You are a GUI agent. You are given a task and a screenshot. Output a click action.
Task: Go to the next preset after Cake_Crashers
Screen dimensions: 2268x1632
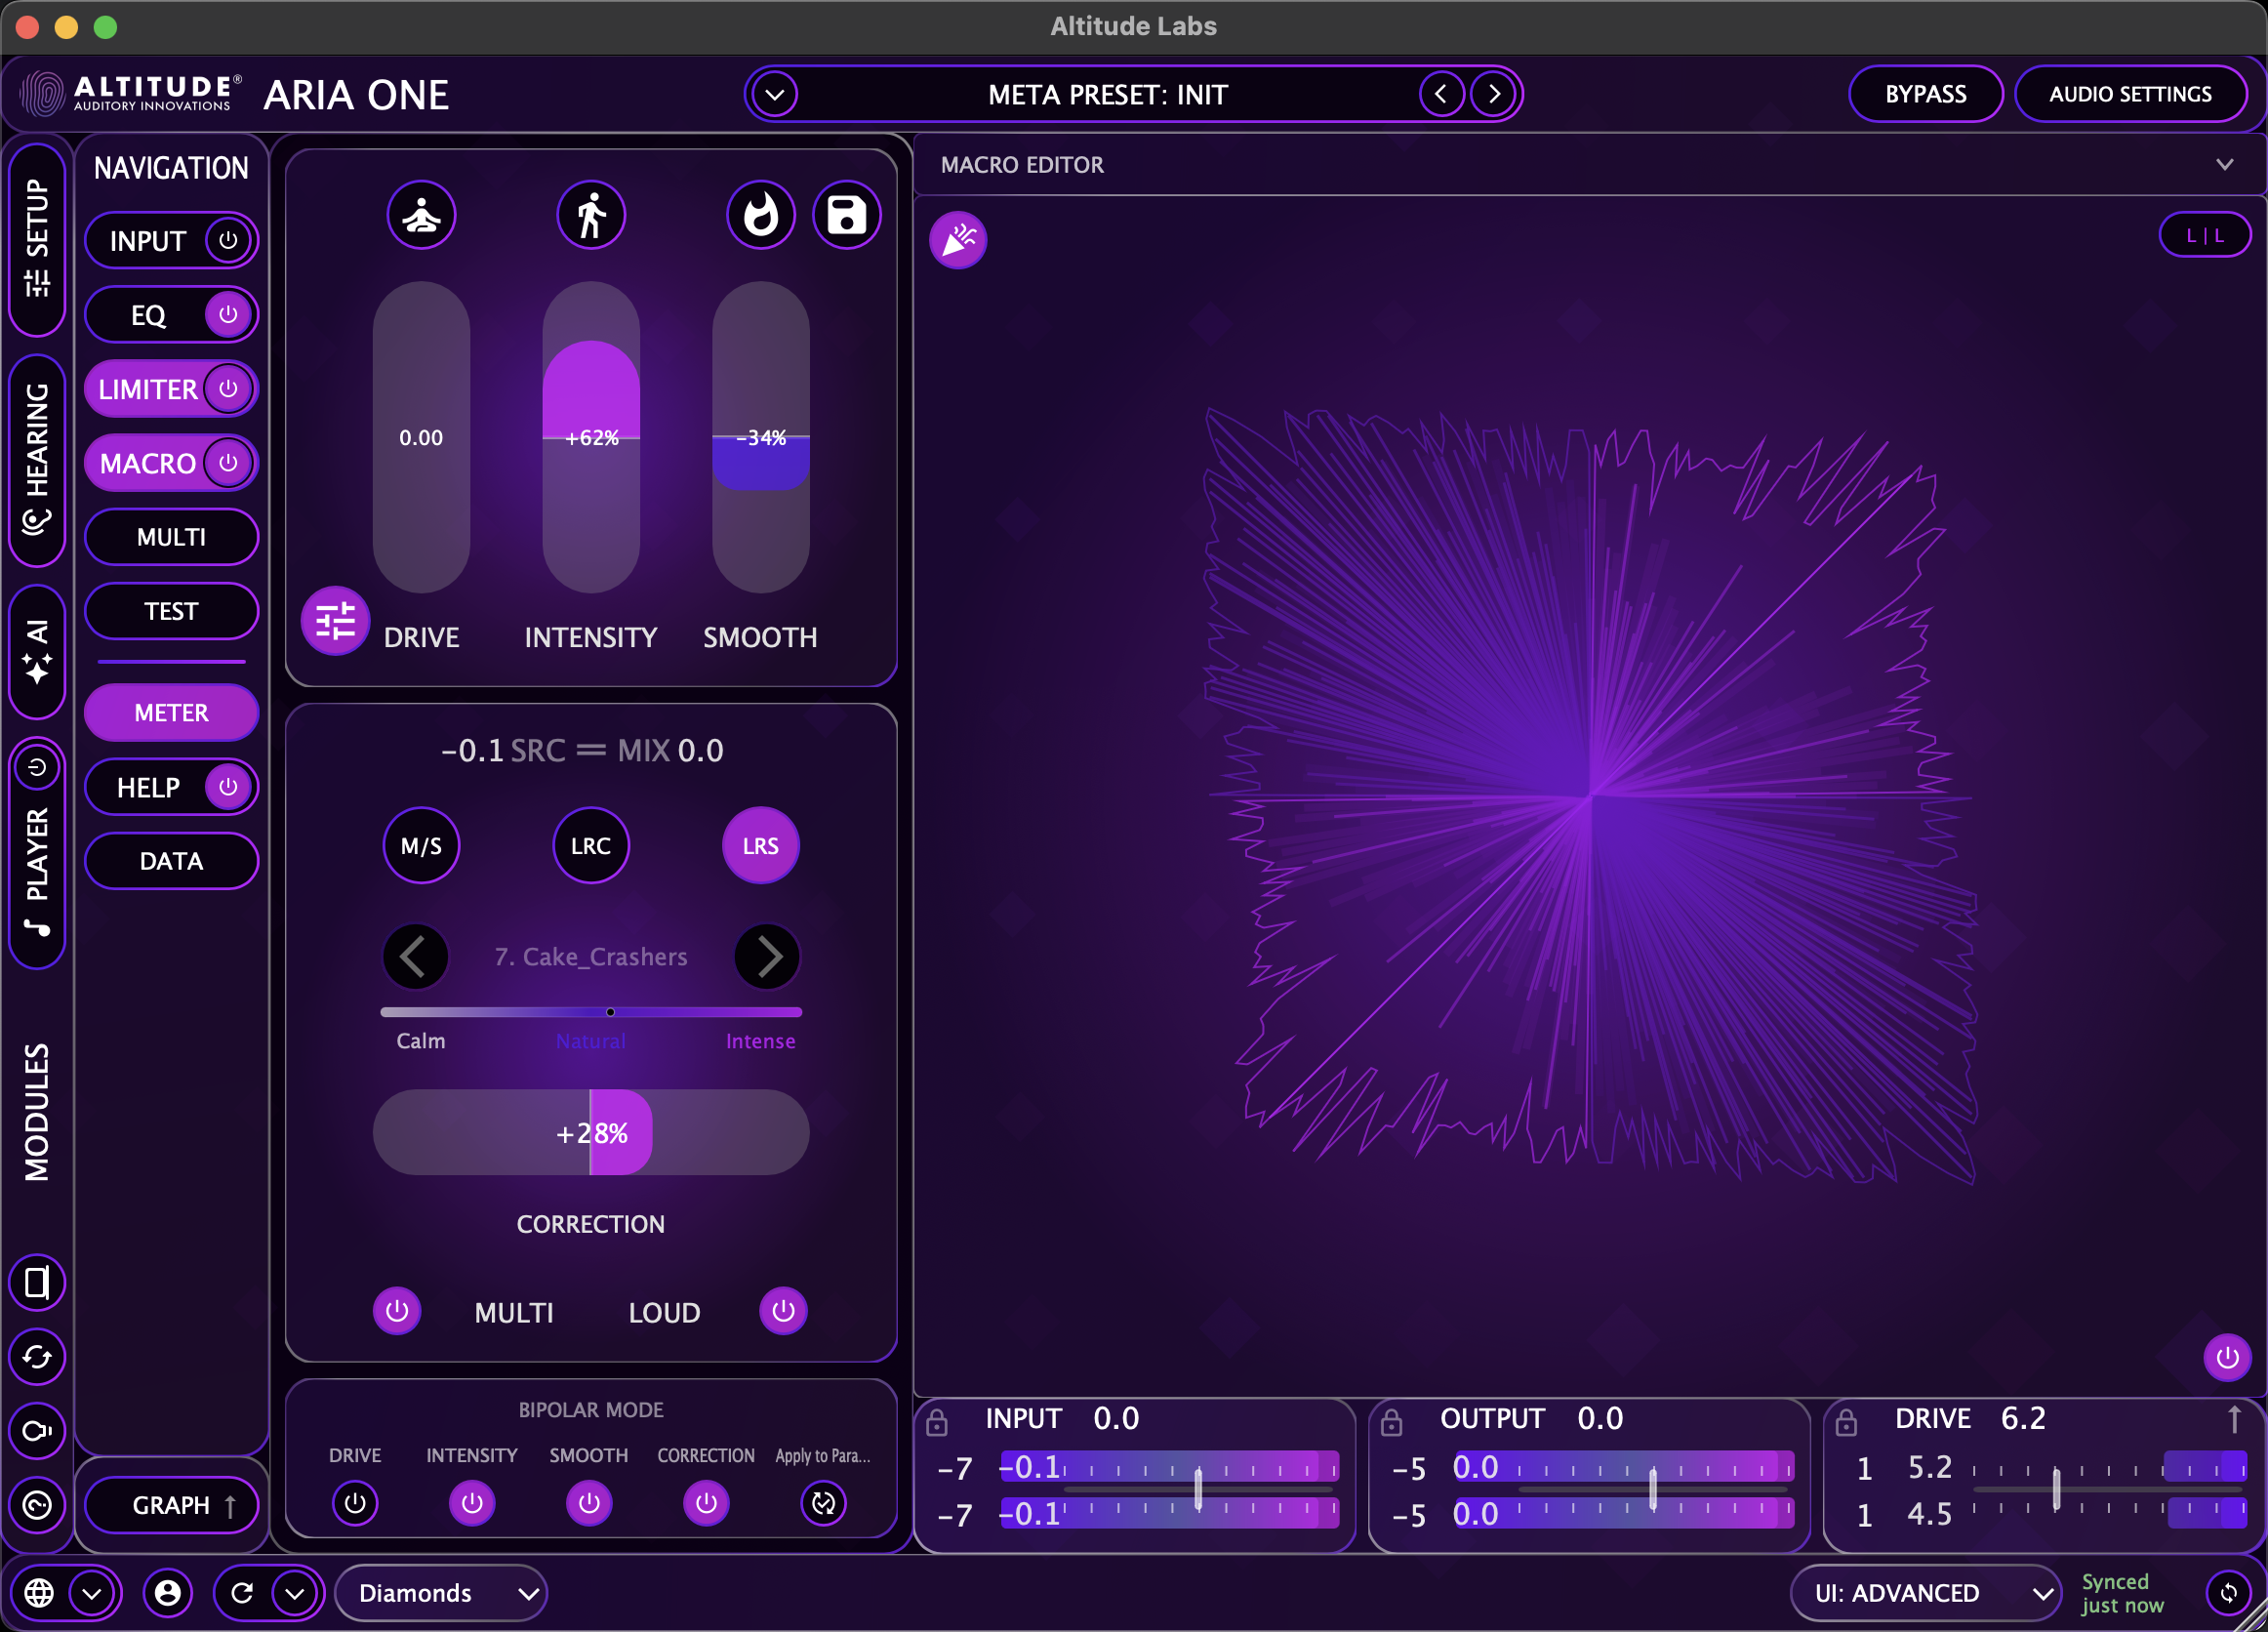click(x=766, y=956)
